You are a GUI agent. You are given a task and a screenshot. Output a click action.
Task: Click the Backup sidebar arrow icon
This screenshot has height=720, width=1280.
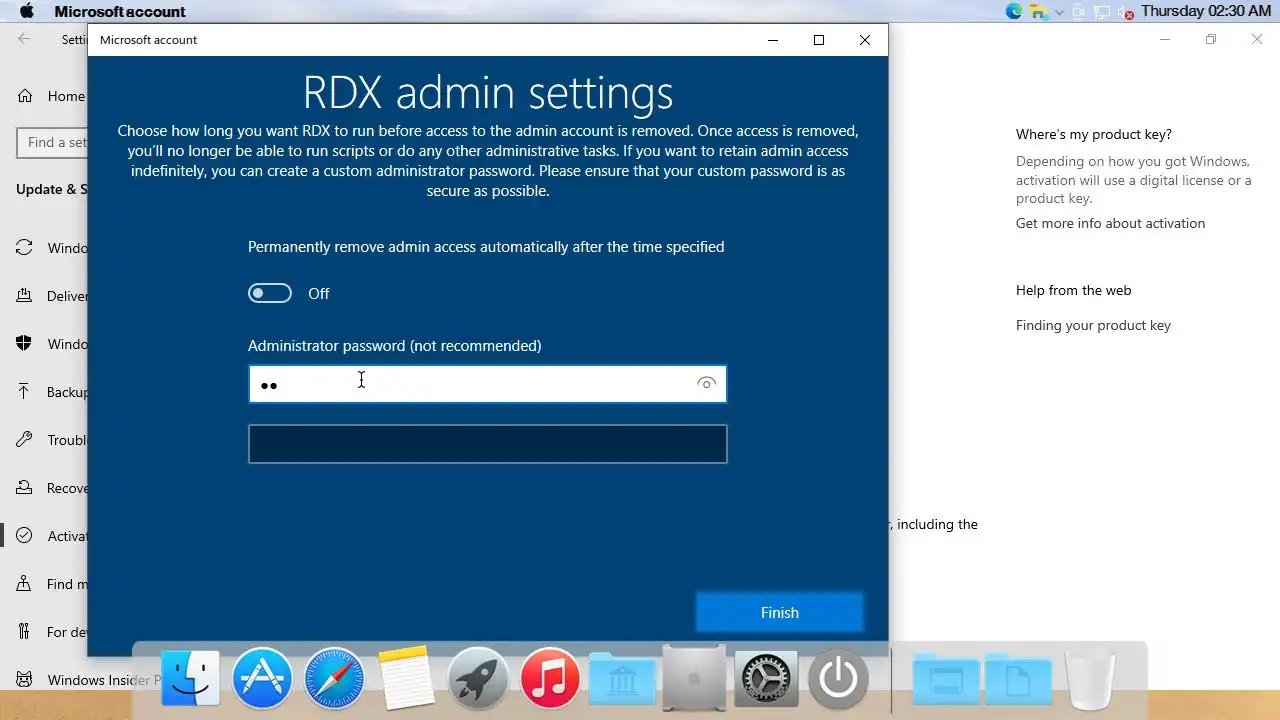[x=24, y=392]
